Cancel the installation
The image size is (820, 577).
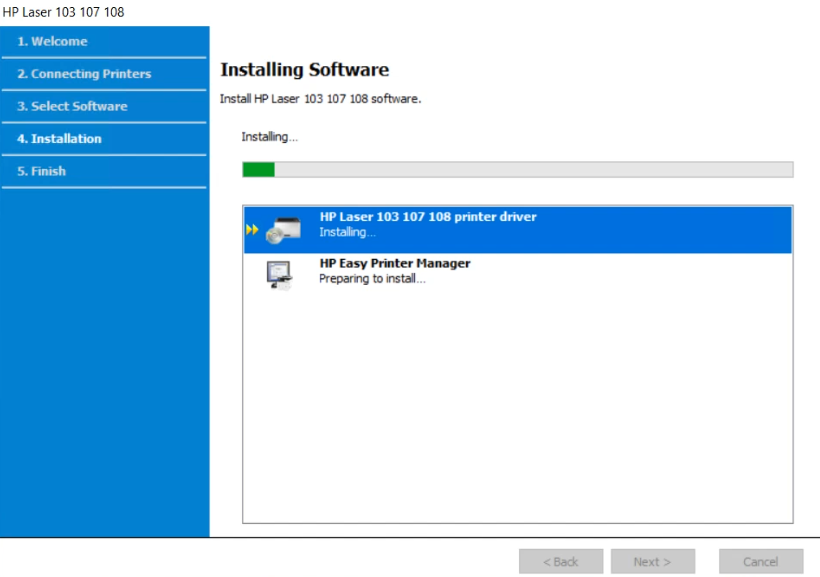pos(760,561)
